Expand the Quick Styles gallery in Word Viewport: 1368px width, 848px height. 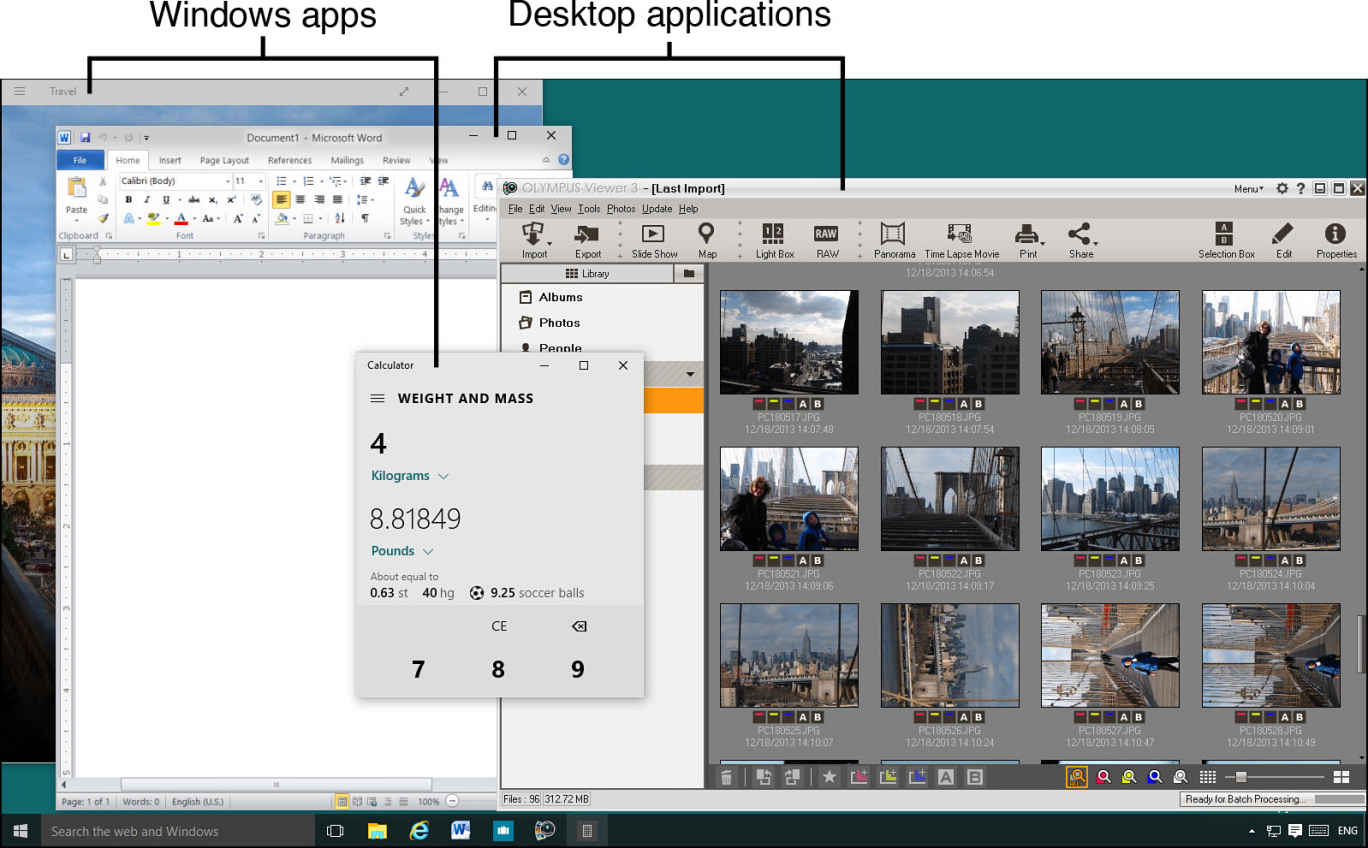pyautogui.click(x=414, y=200)
